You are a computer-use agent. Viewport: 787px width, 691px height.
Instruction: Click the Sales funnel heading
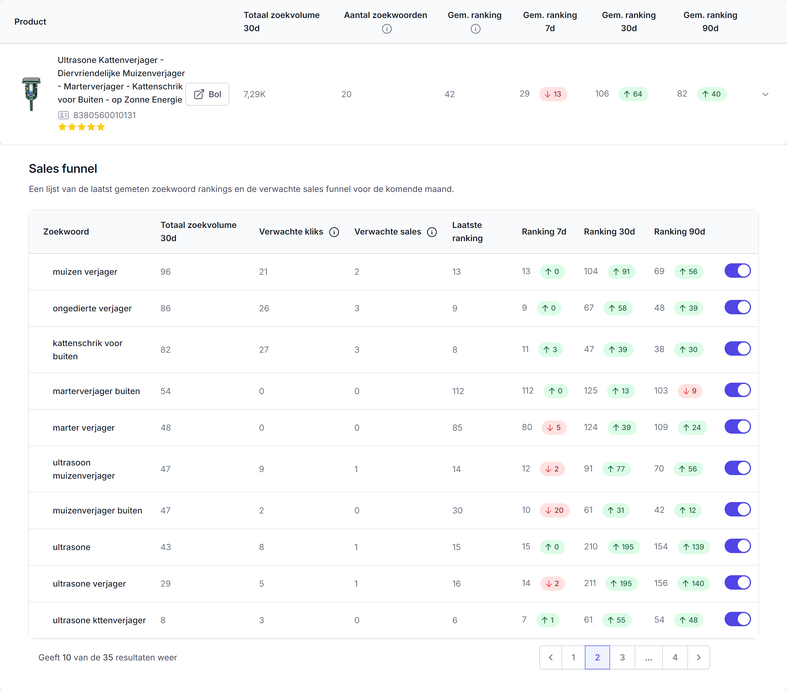63,169
